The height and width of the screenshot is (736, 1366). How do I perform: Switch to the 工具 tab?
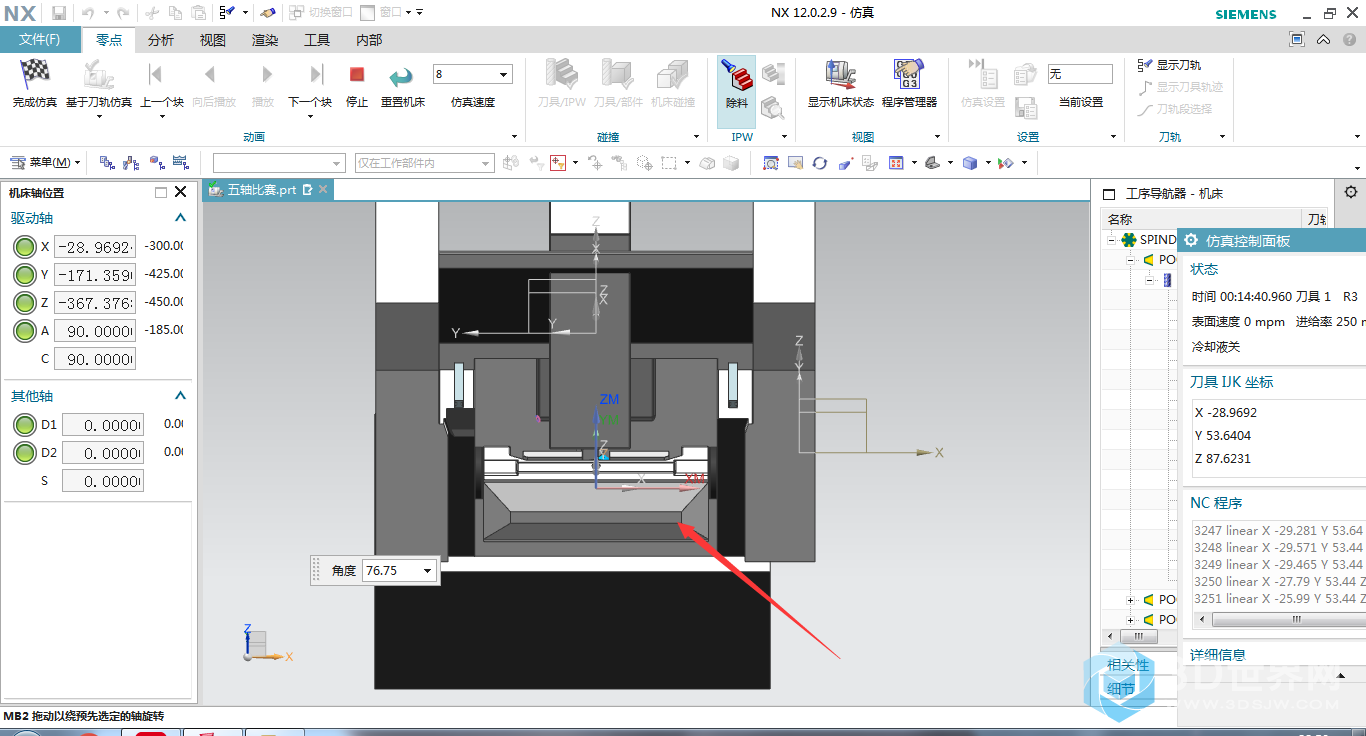(317, 40)
